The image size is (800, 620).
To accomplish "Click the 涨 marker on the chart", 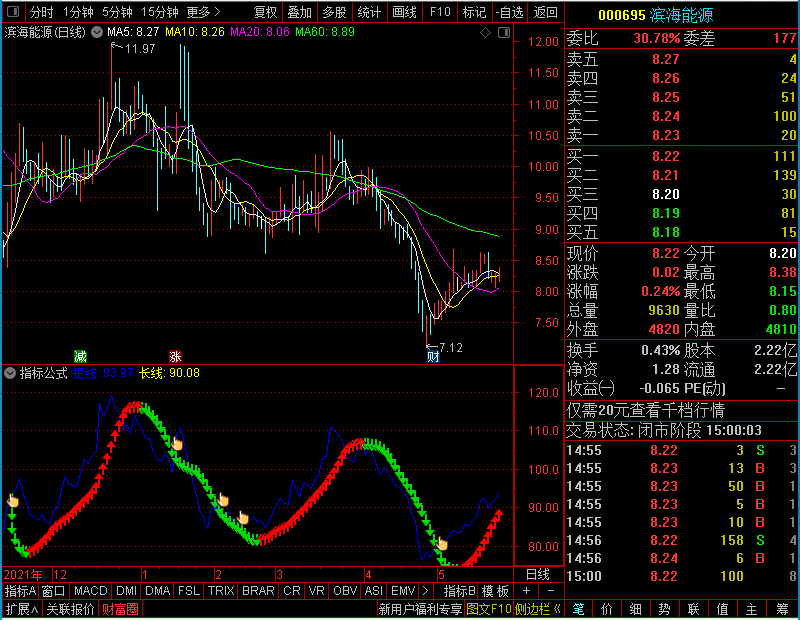I will (x=175, y=356).
